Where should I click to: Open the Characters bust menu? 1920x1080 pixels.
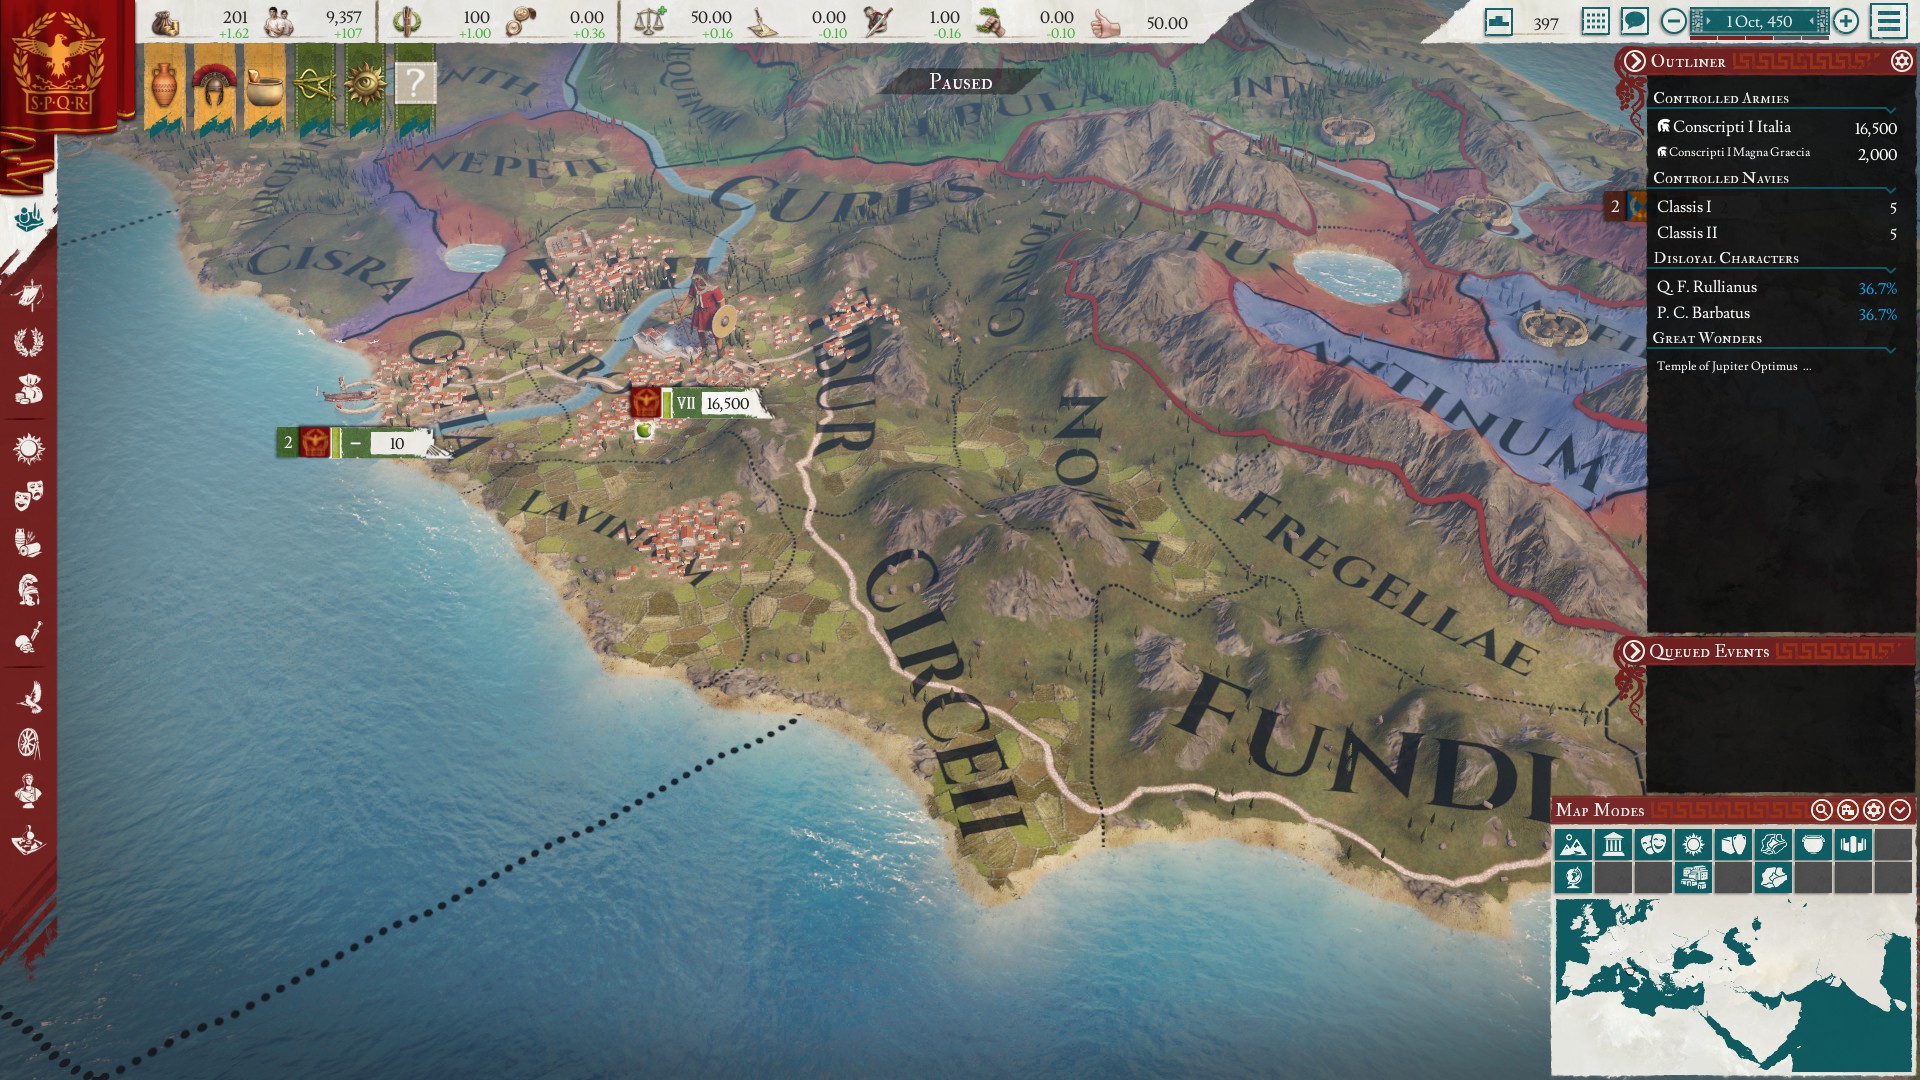[x=28, y=791]
